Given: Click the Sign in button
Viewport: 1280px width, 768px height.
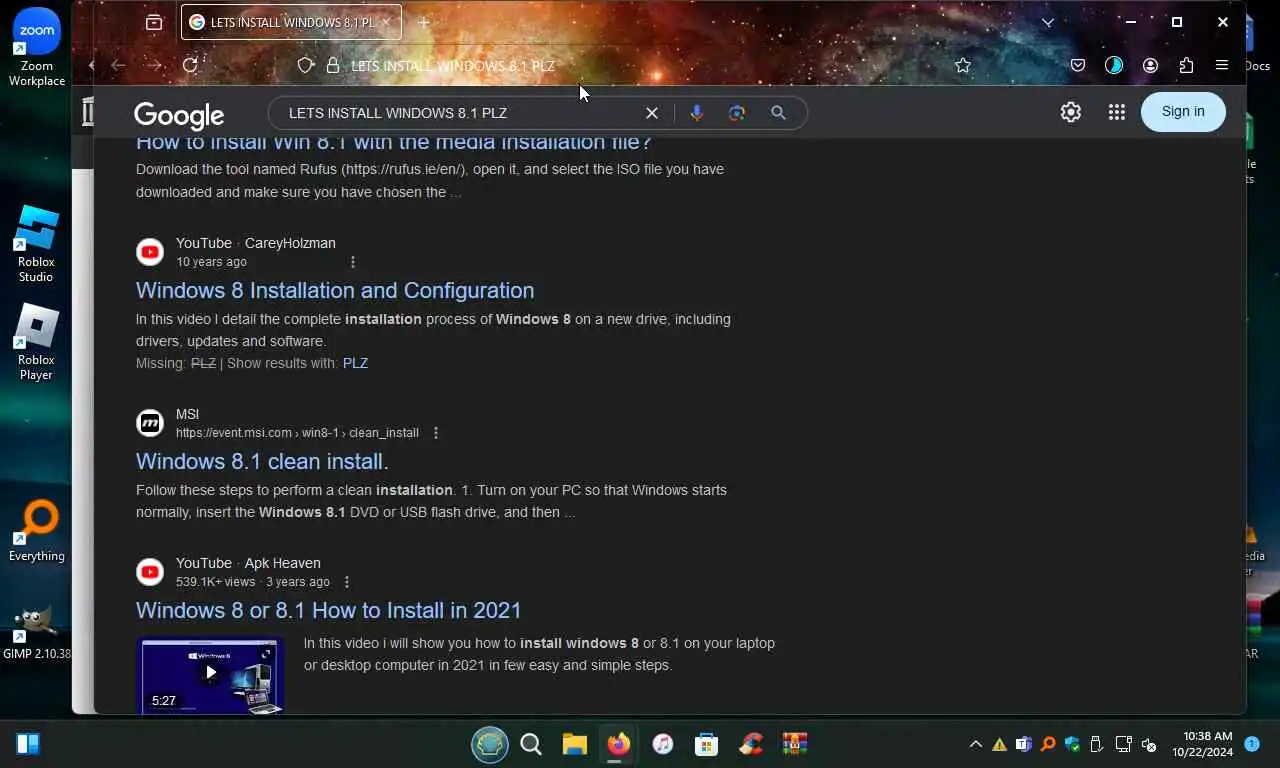Looking at the screenshot, I should click(1183, 112).
